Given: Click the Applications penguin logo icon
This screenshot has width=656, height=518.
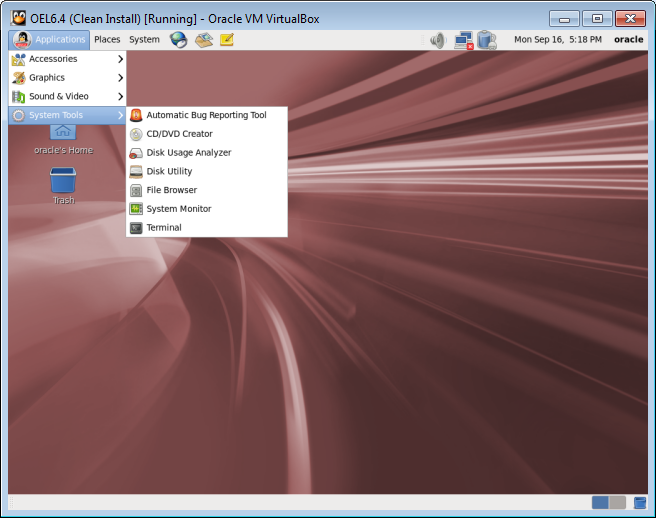Looking at the screenshot, I should [x=22, y=40].
